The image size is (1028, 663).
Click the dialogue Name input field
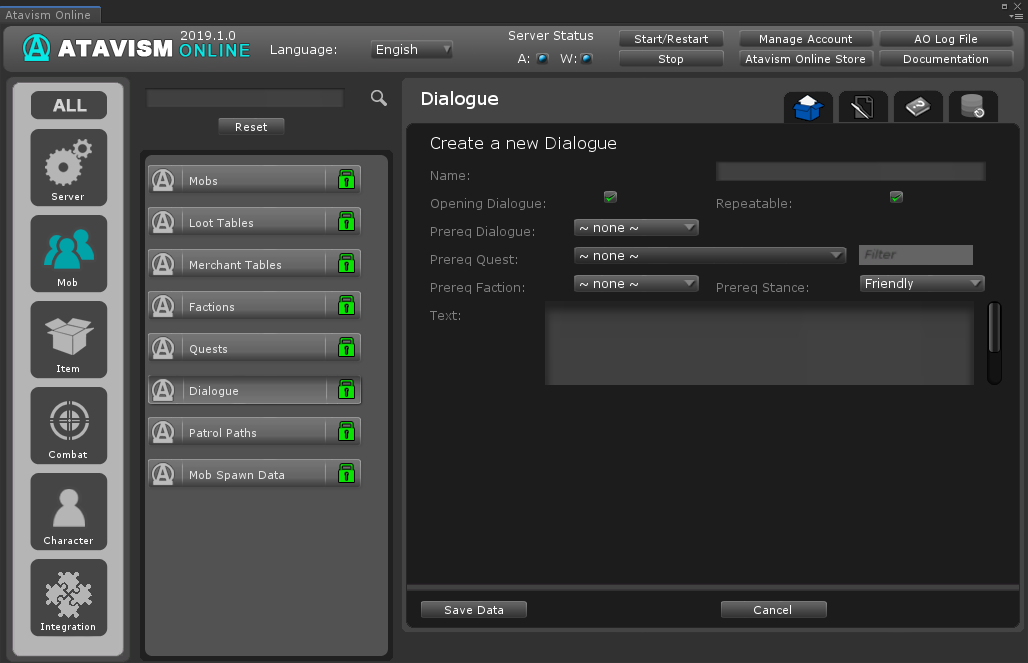coord(850,172)
